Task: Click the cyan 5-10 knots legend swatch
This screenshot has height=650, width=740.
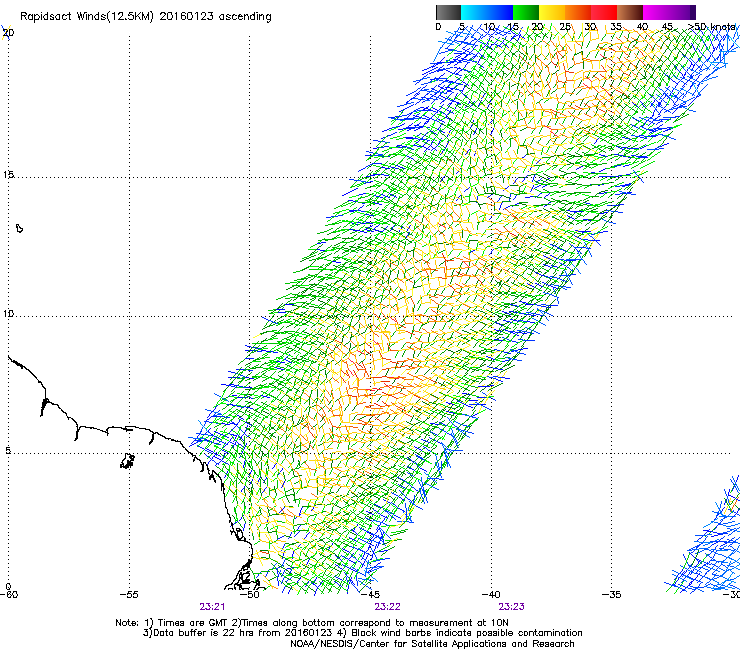Action: (474, 12)
